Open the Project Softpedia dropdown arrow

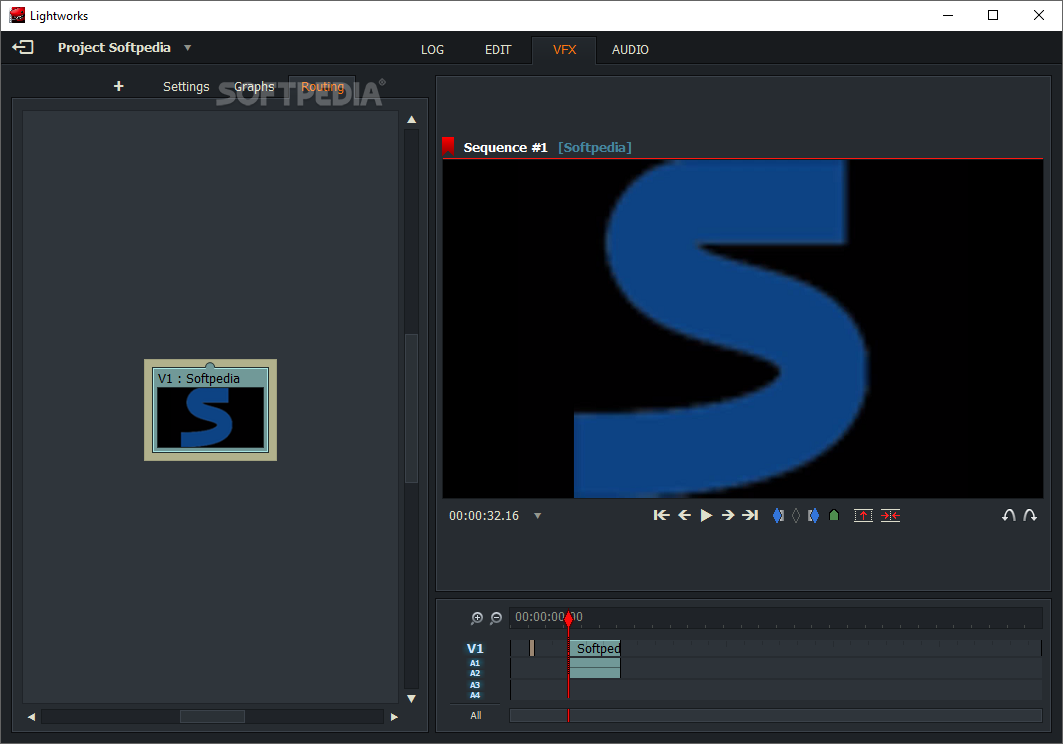point(188,48)
